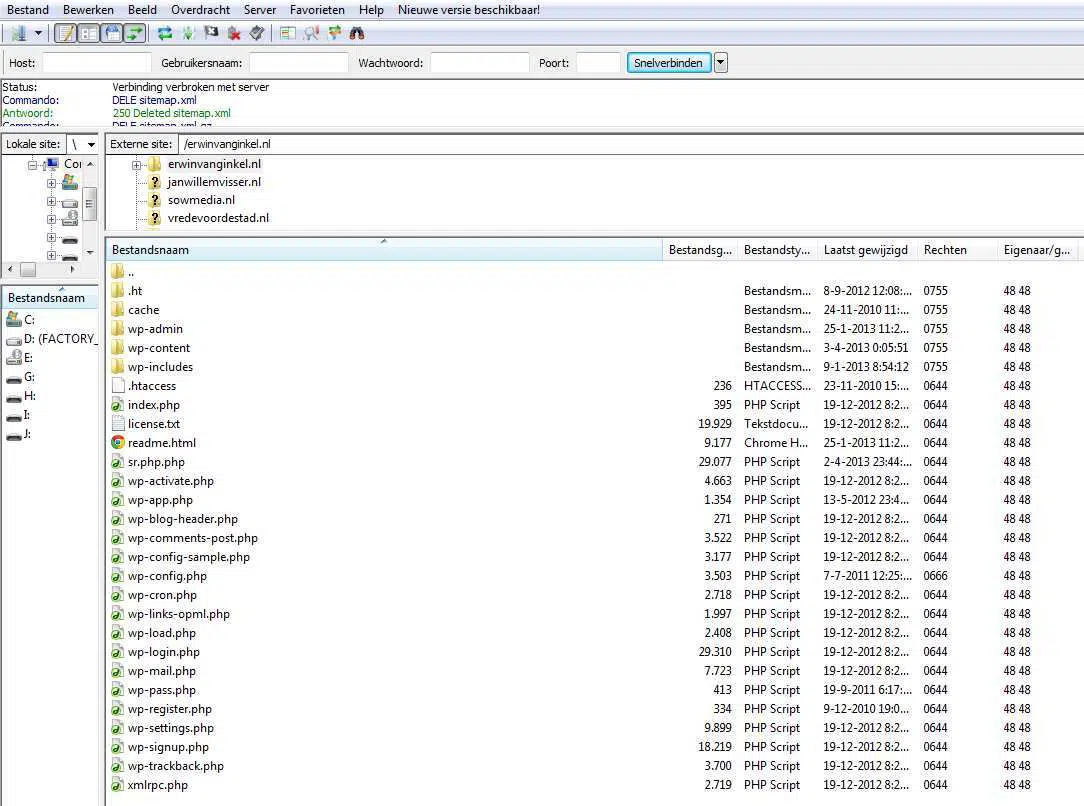Click the disconnect from server icon

point(234,33)
